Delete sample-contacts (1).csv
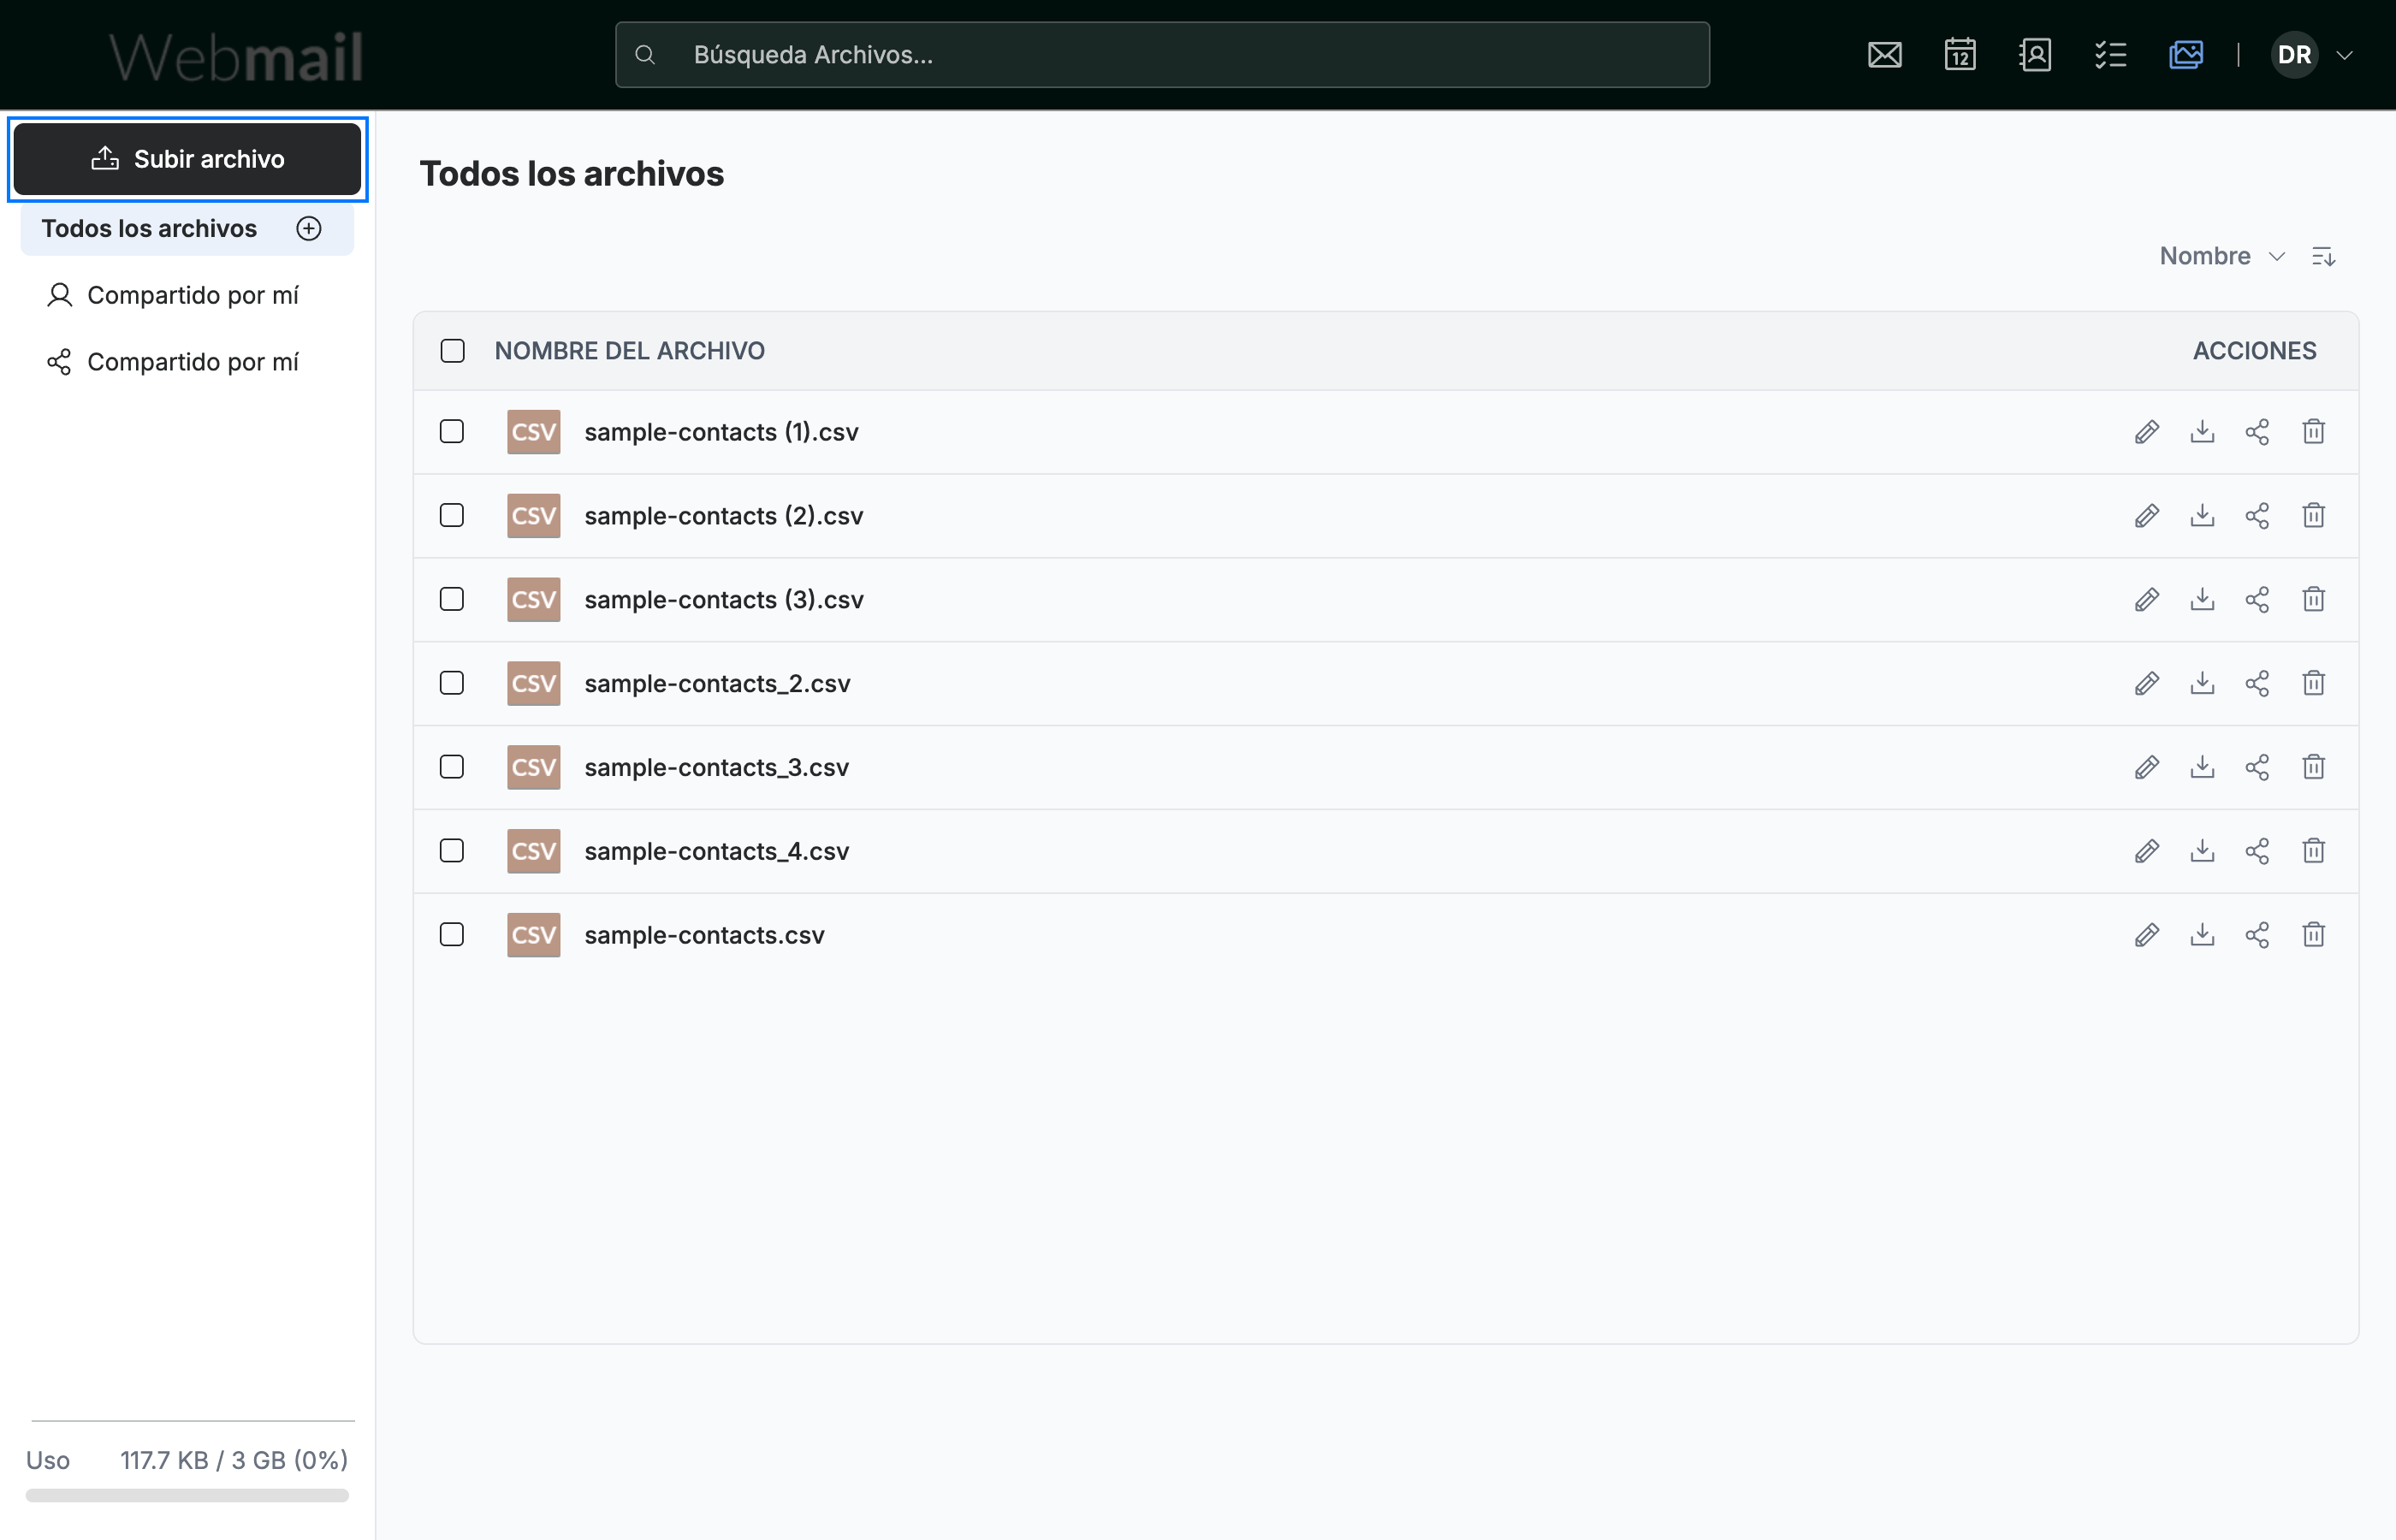This screenshot has height=1540, width=2396. (2313, 432)
